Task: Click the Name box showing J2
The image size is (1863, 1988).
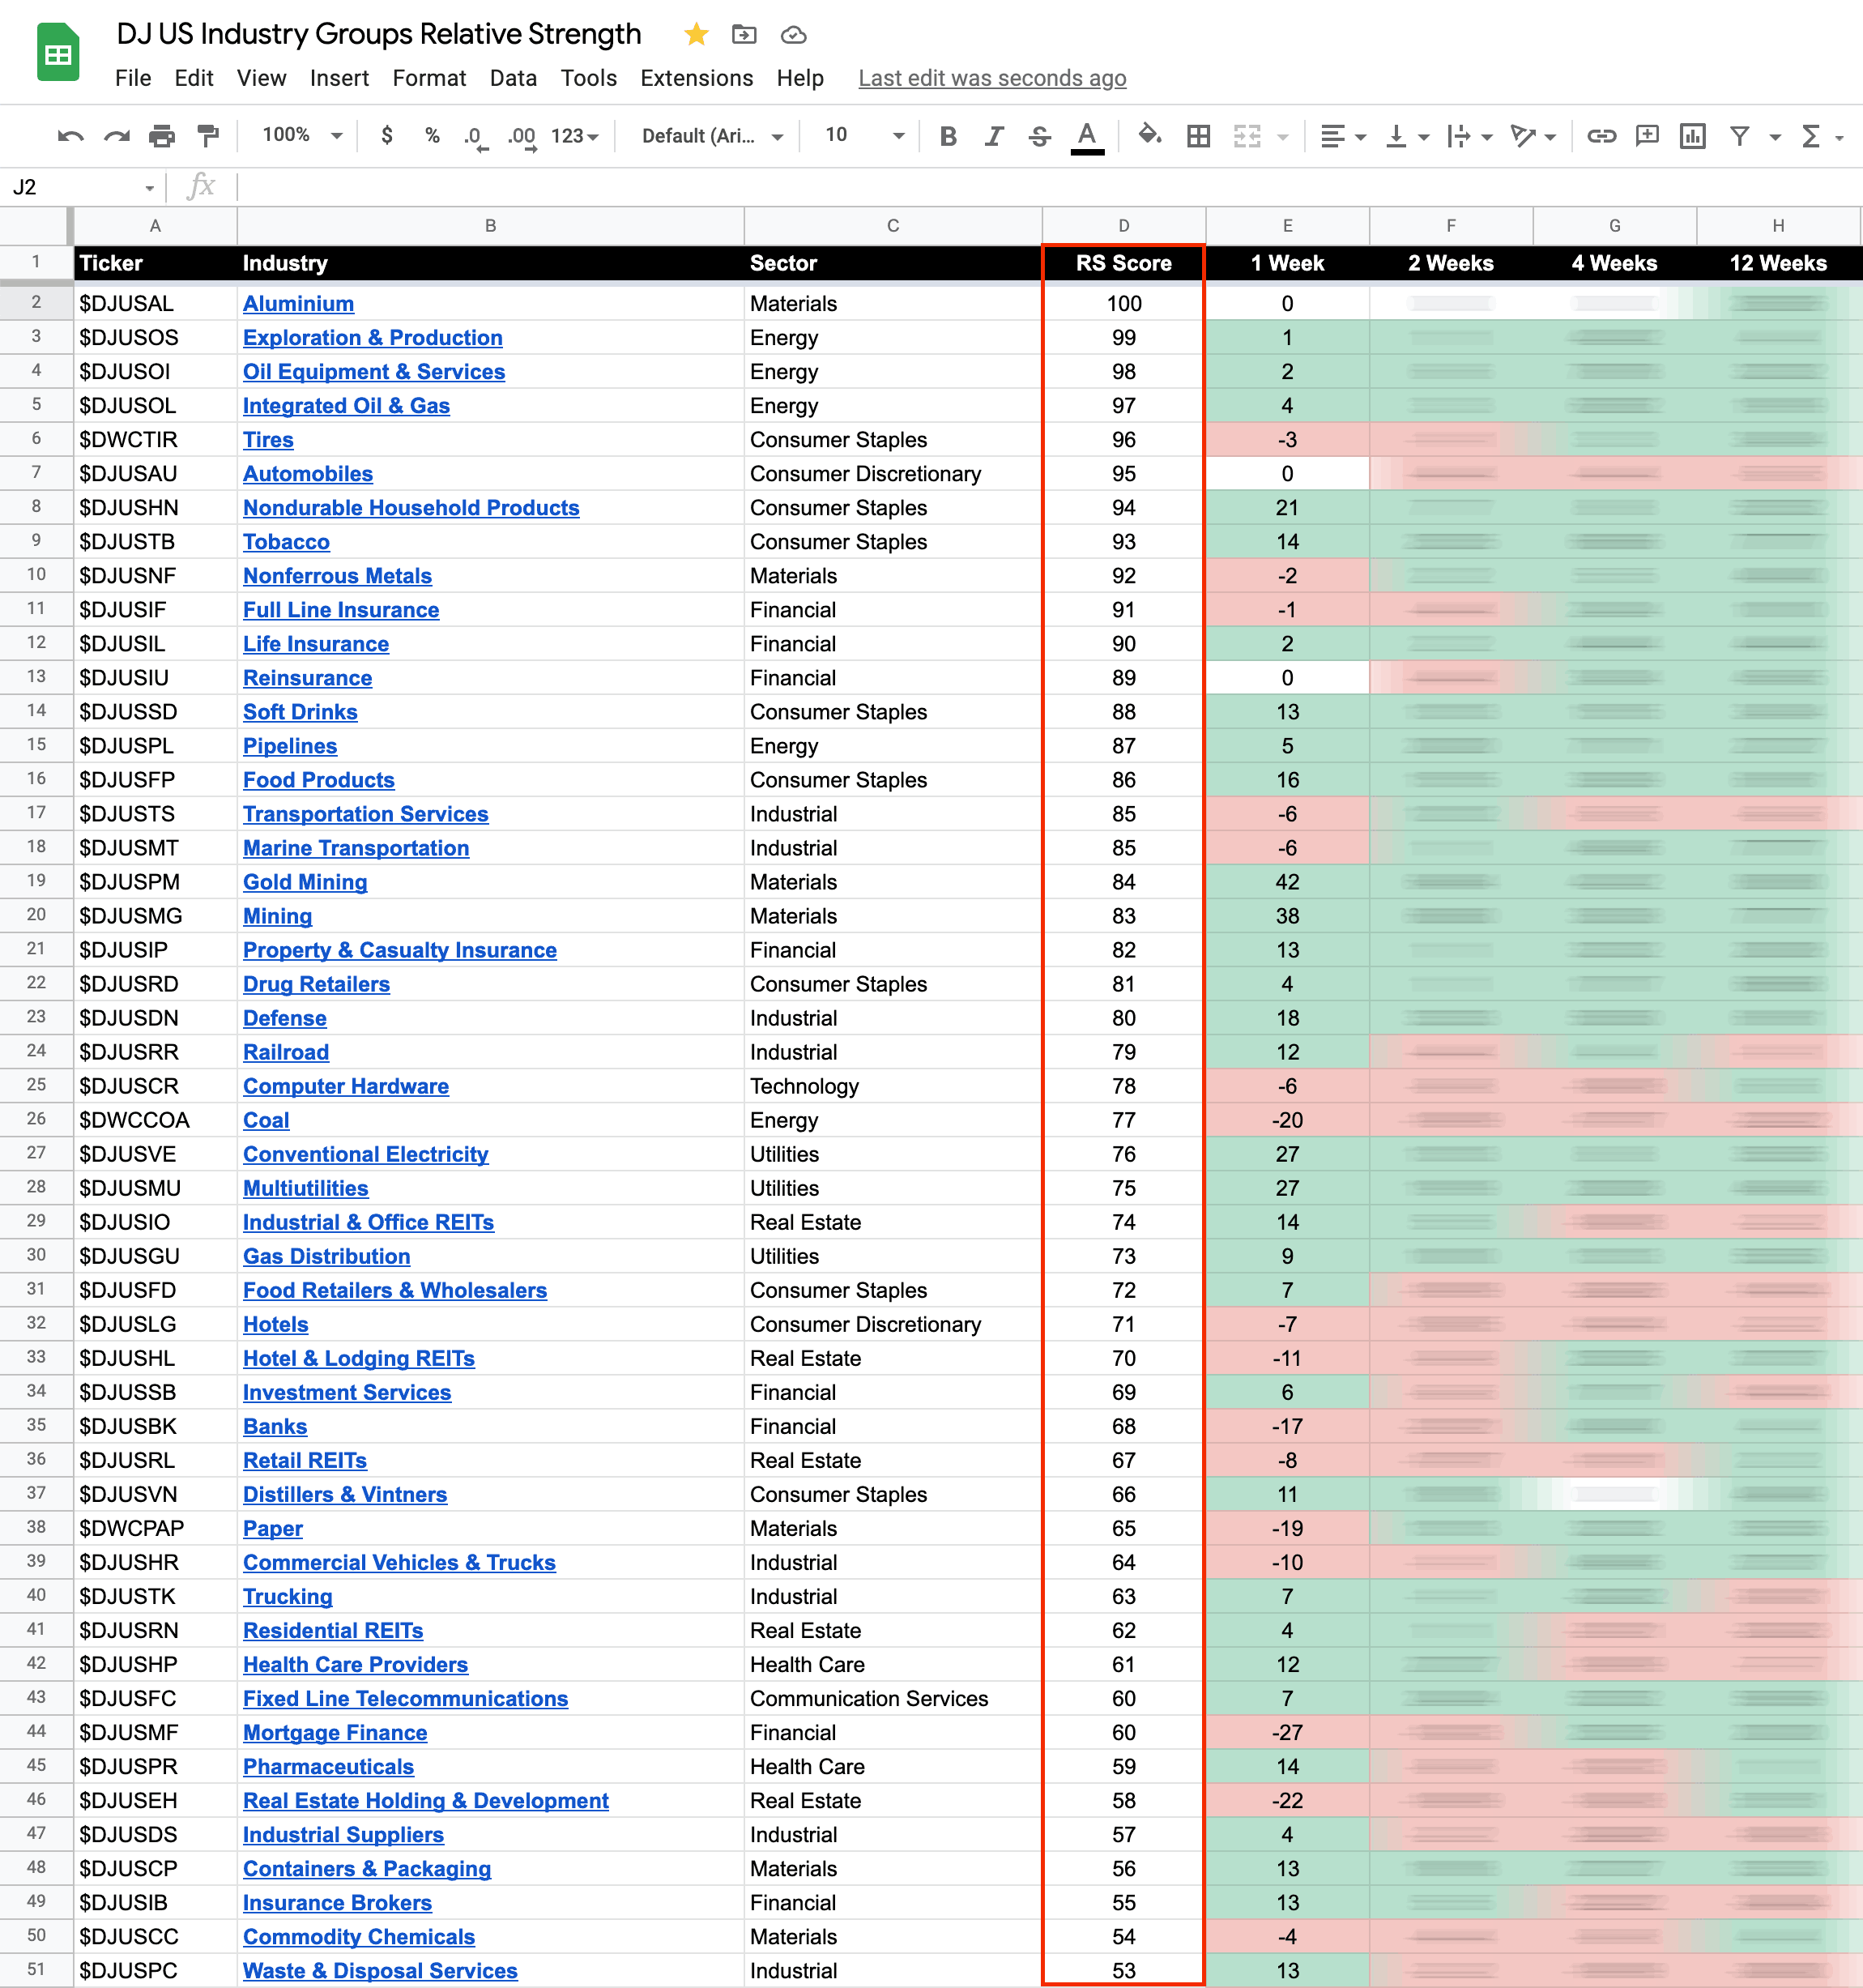Action: click(x=82, y=187)
